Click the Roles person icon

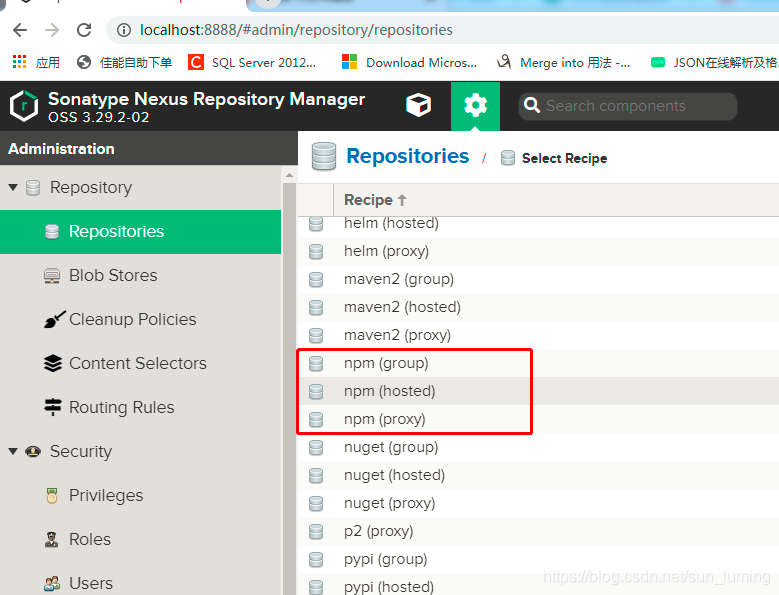click(51, 539)
